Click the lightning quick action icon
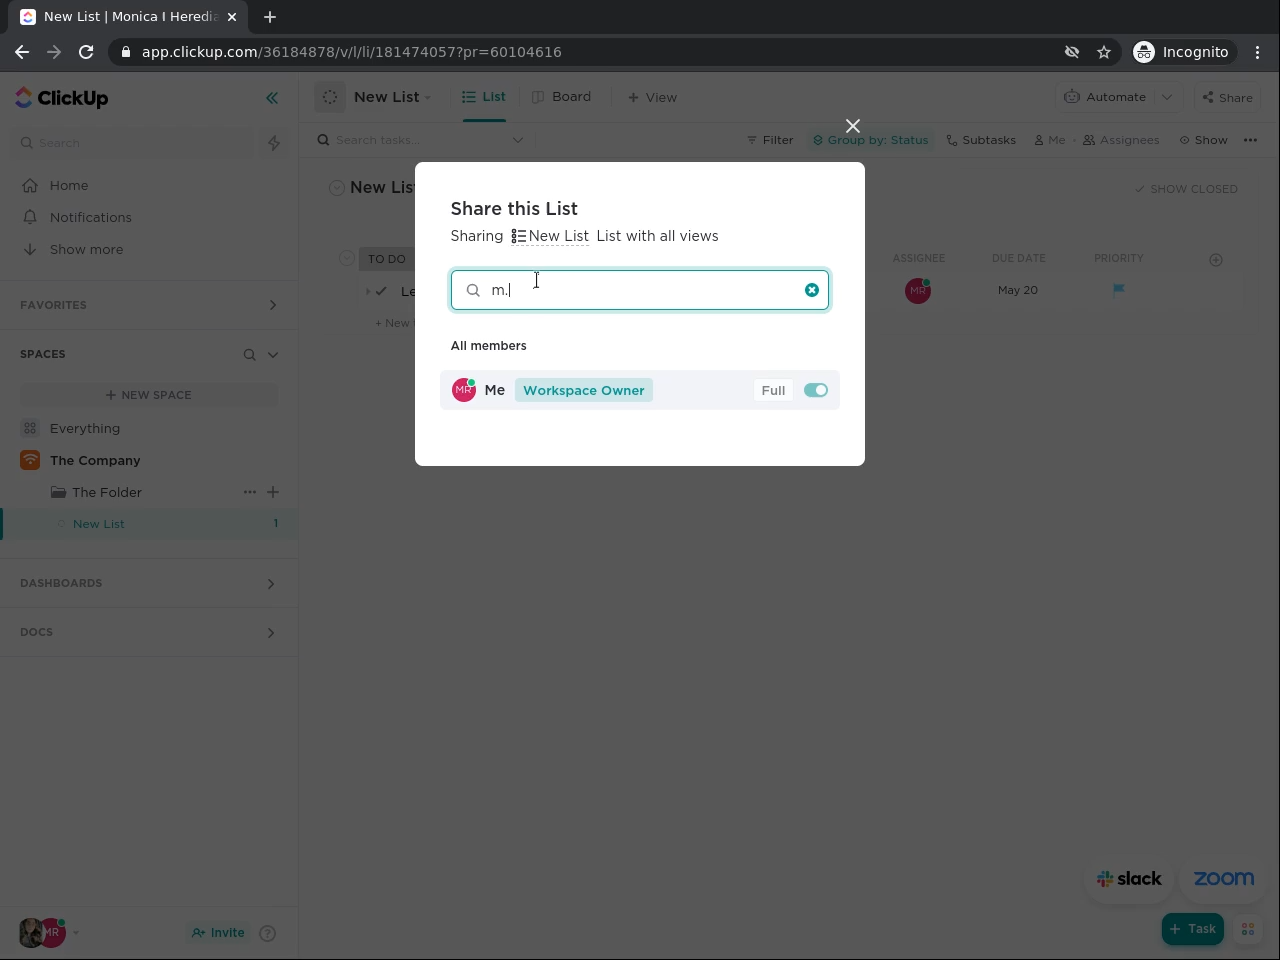1280x960 pixels. pyautogui.click(x=274, y=143)
